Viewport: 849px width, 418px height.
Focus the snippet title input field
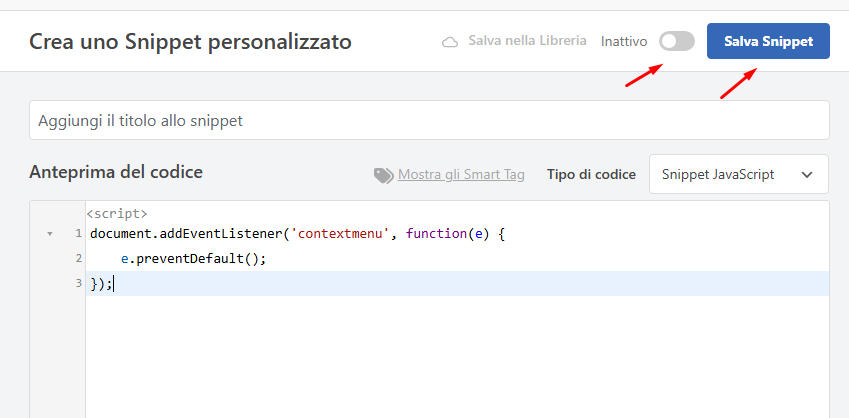(429, 120)
